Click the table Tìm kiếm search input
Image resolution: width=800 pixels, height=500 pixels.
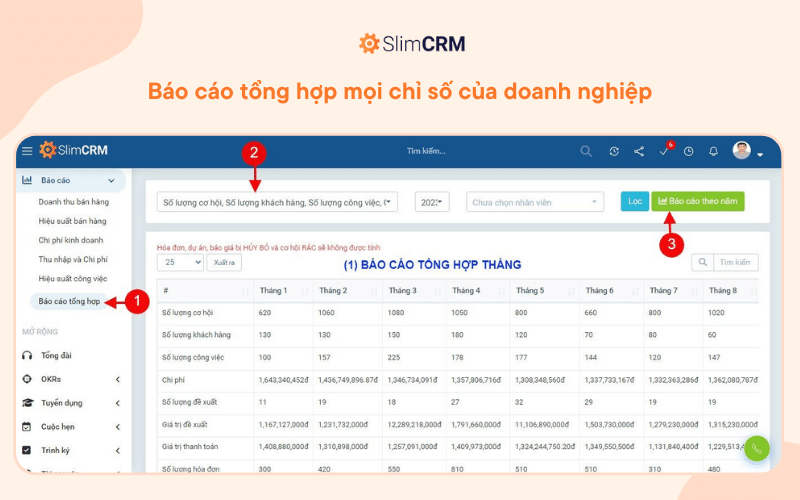735,262
